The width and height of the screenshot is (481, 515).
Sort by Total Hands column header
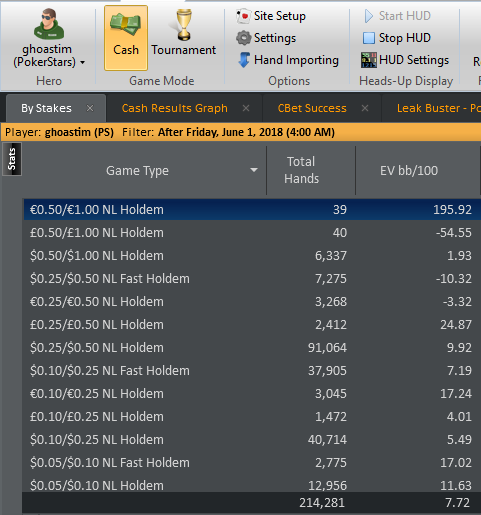click(301, 170)
